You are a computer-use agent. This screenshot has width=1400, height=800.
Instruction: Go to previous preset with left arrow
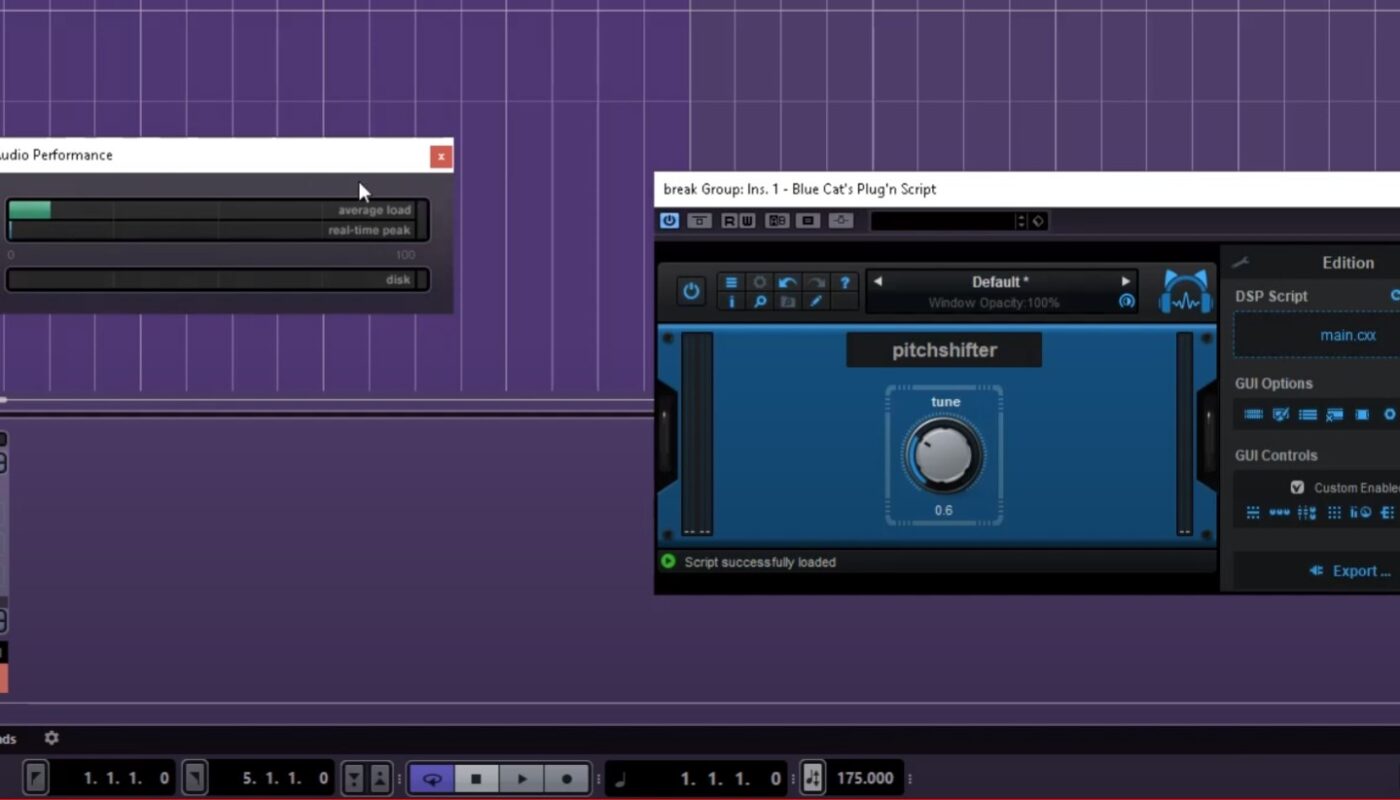point(878,281)
